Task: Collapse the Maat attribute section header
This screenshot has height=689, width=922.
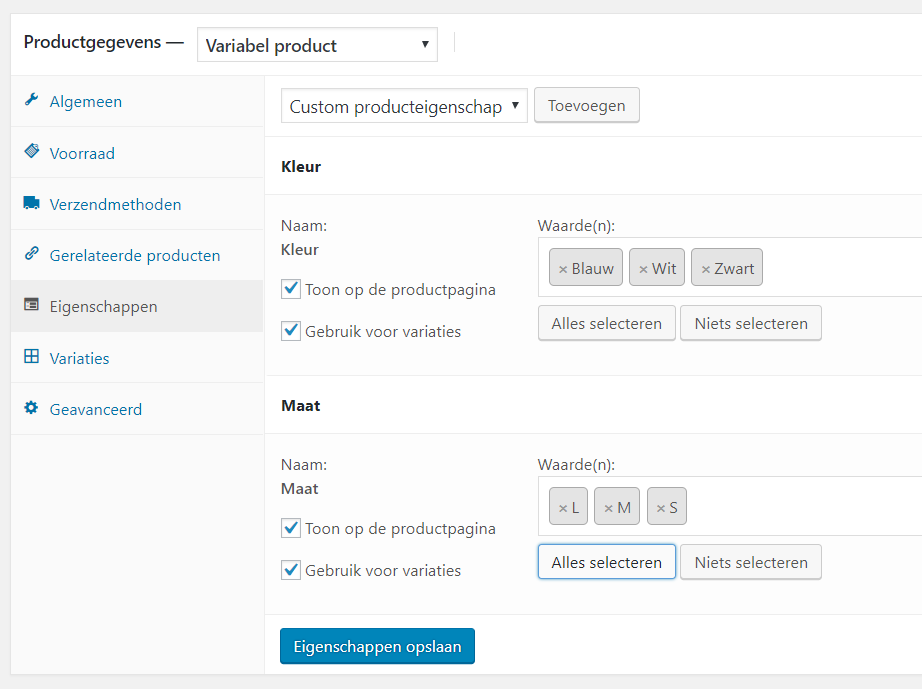Action: click(x=593, y=406)
